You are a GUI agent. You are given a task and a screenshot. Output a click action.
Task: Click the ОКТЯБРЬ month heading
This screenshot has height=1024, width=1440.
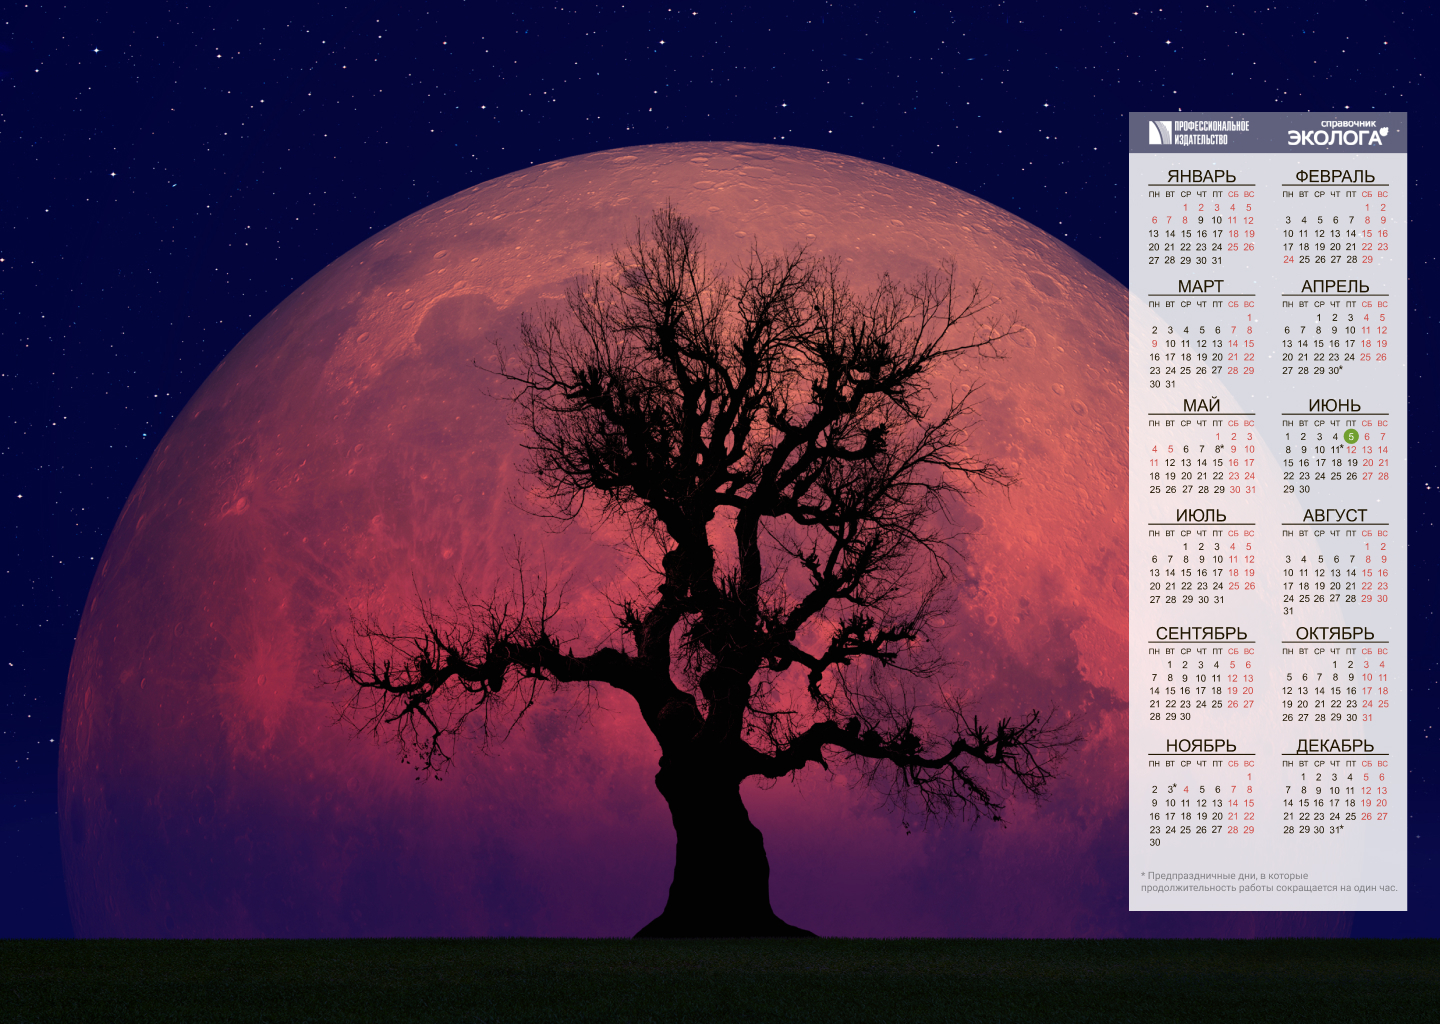click(x=1335, y=633)
